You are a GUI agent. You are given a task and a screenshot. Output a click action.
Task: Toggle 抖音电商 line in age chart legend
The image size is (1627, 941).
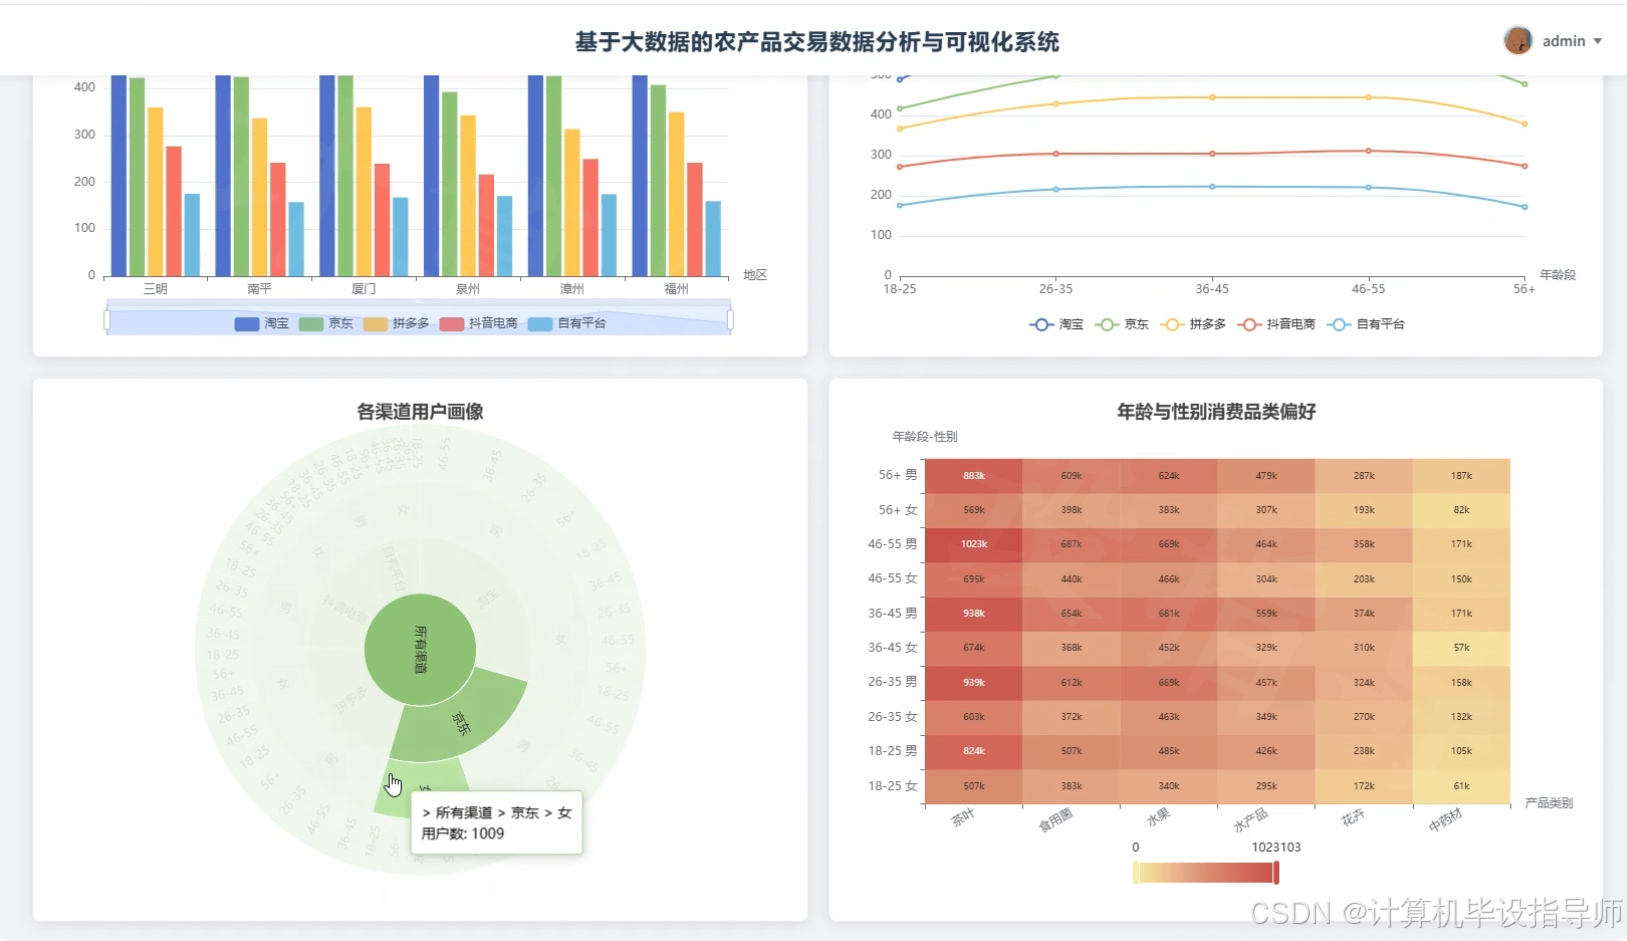[x=1276, y=324]
